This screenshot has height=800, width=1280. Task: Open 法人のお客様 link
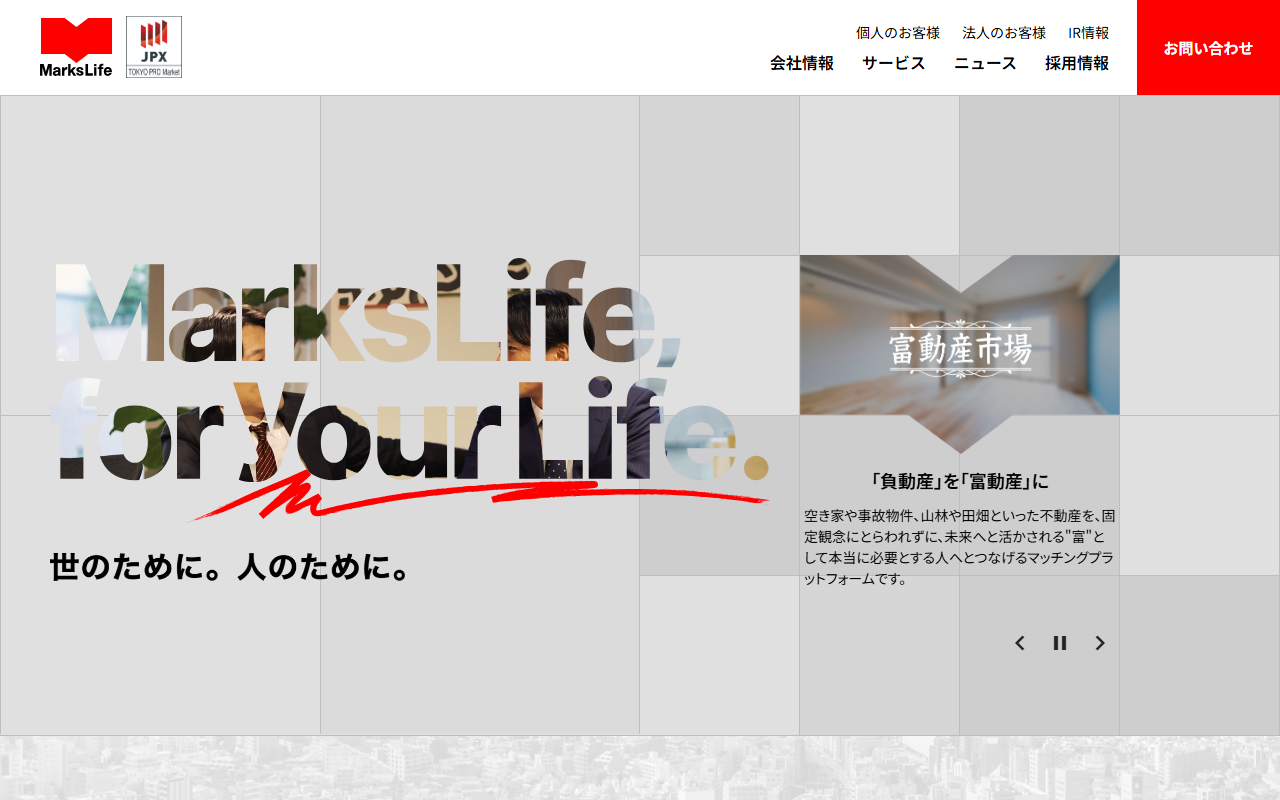click(1004, 33)
